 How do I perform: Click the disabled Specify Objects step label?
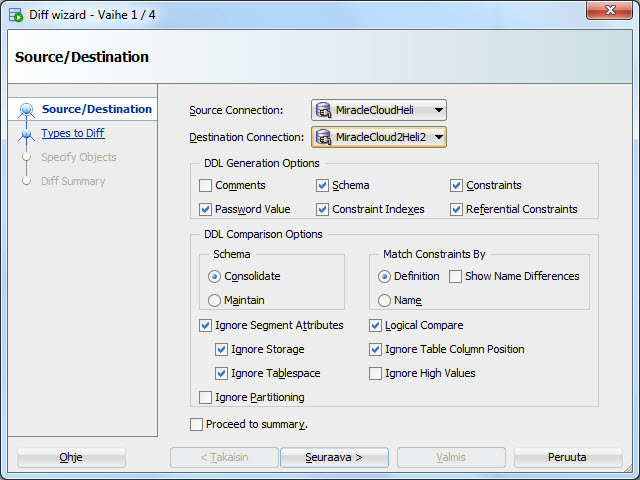point(79,157)
